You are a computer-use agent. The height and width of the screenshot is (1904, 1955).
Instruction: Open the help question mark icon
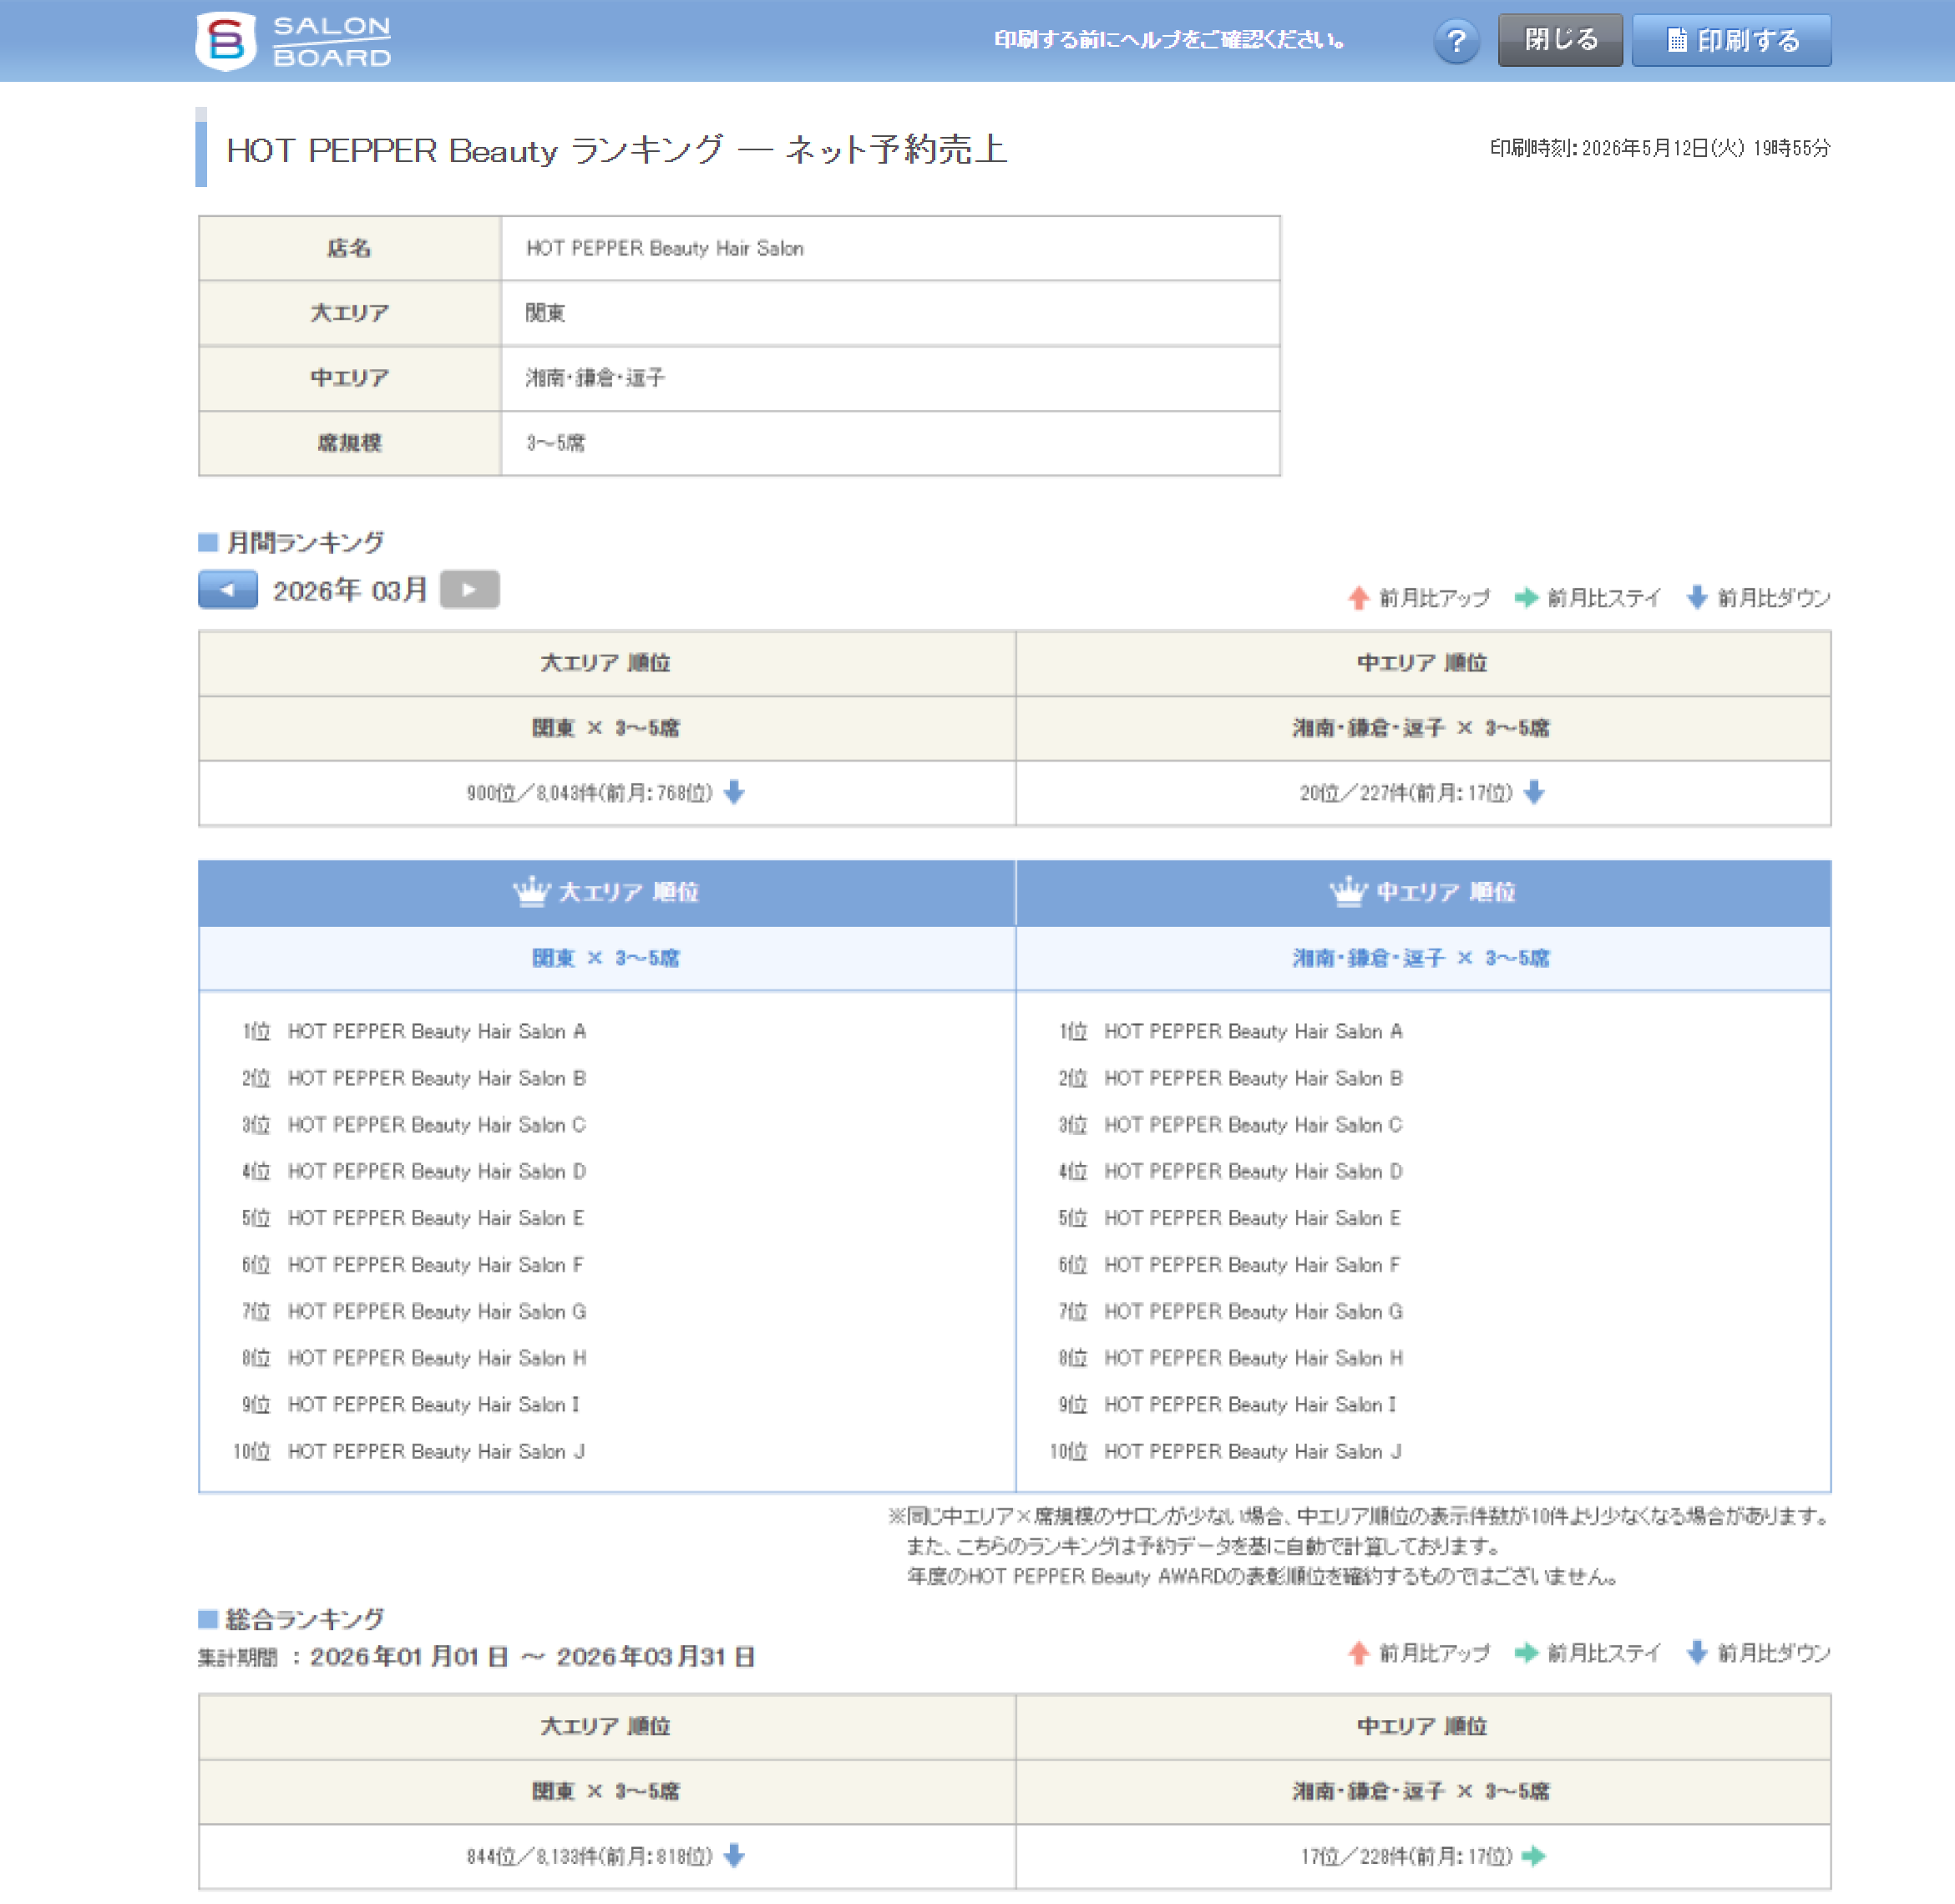(1456, 41)
